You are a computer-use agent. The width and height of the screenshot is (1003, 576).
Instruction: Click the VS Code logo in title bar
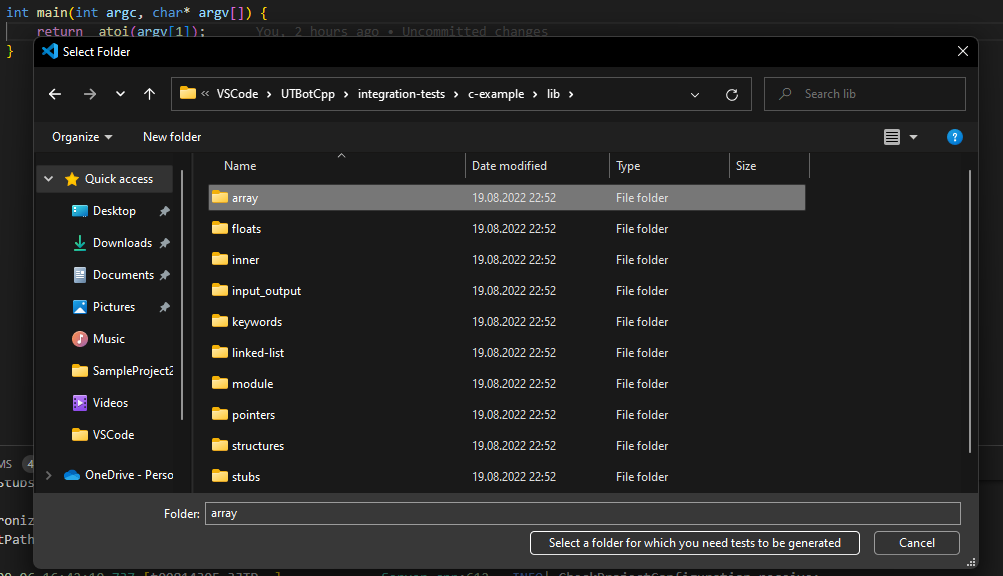coord(50,51)
